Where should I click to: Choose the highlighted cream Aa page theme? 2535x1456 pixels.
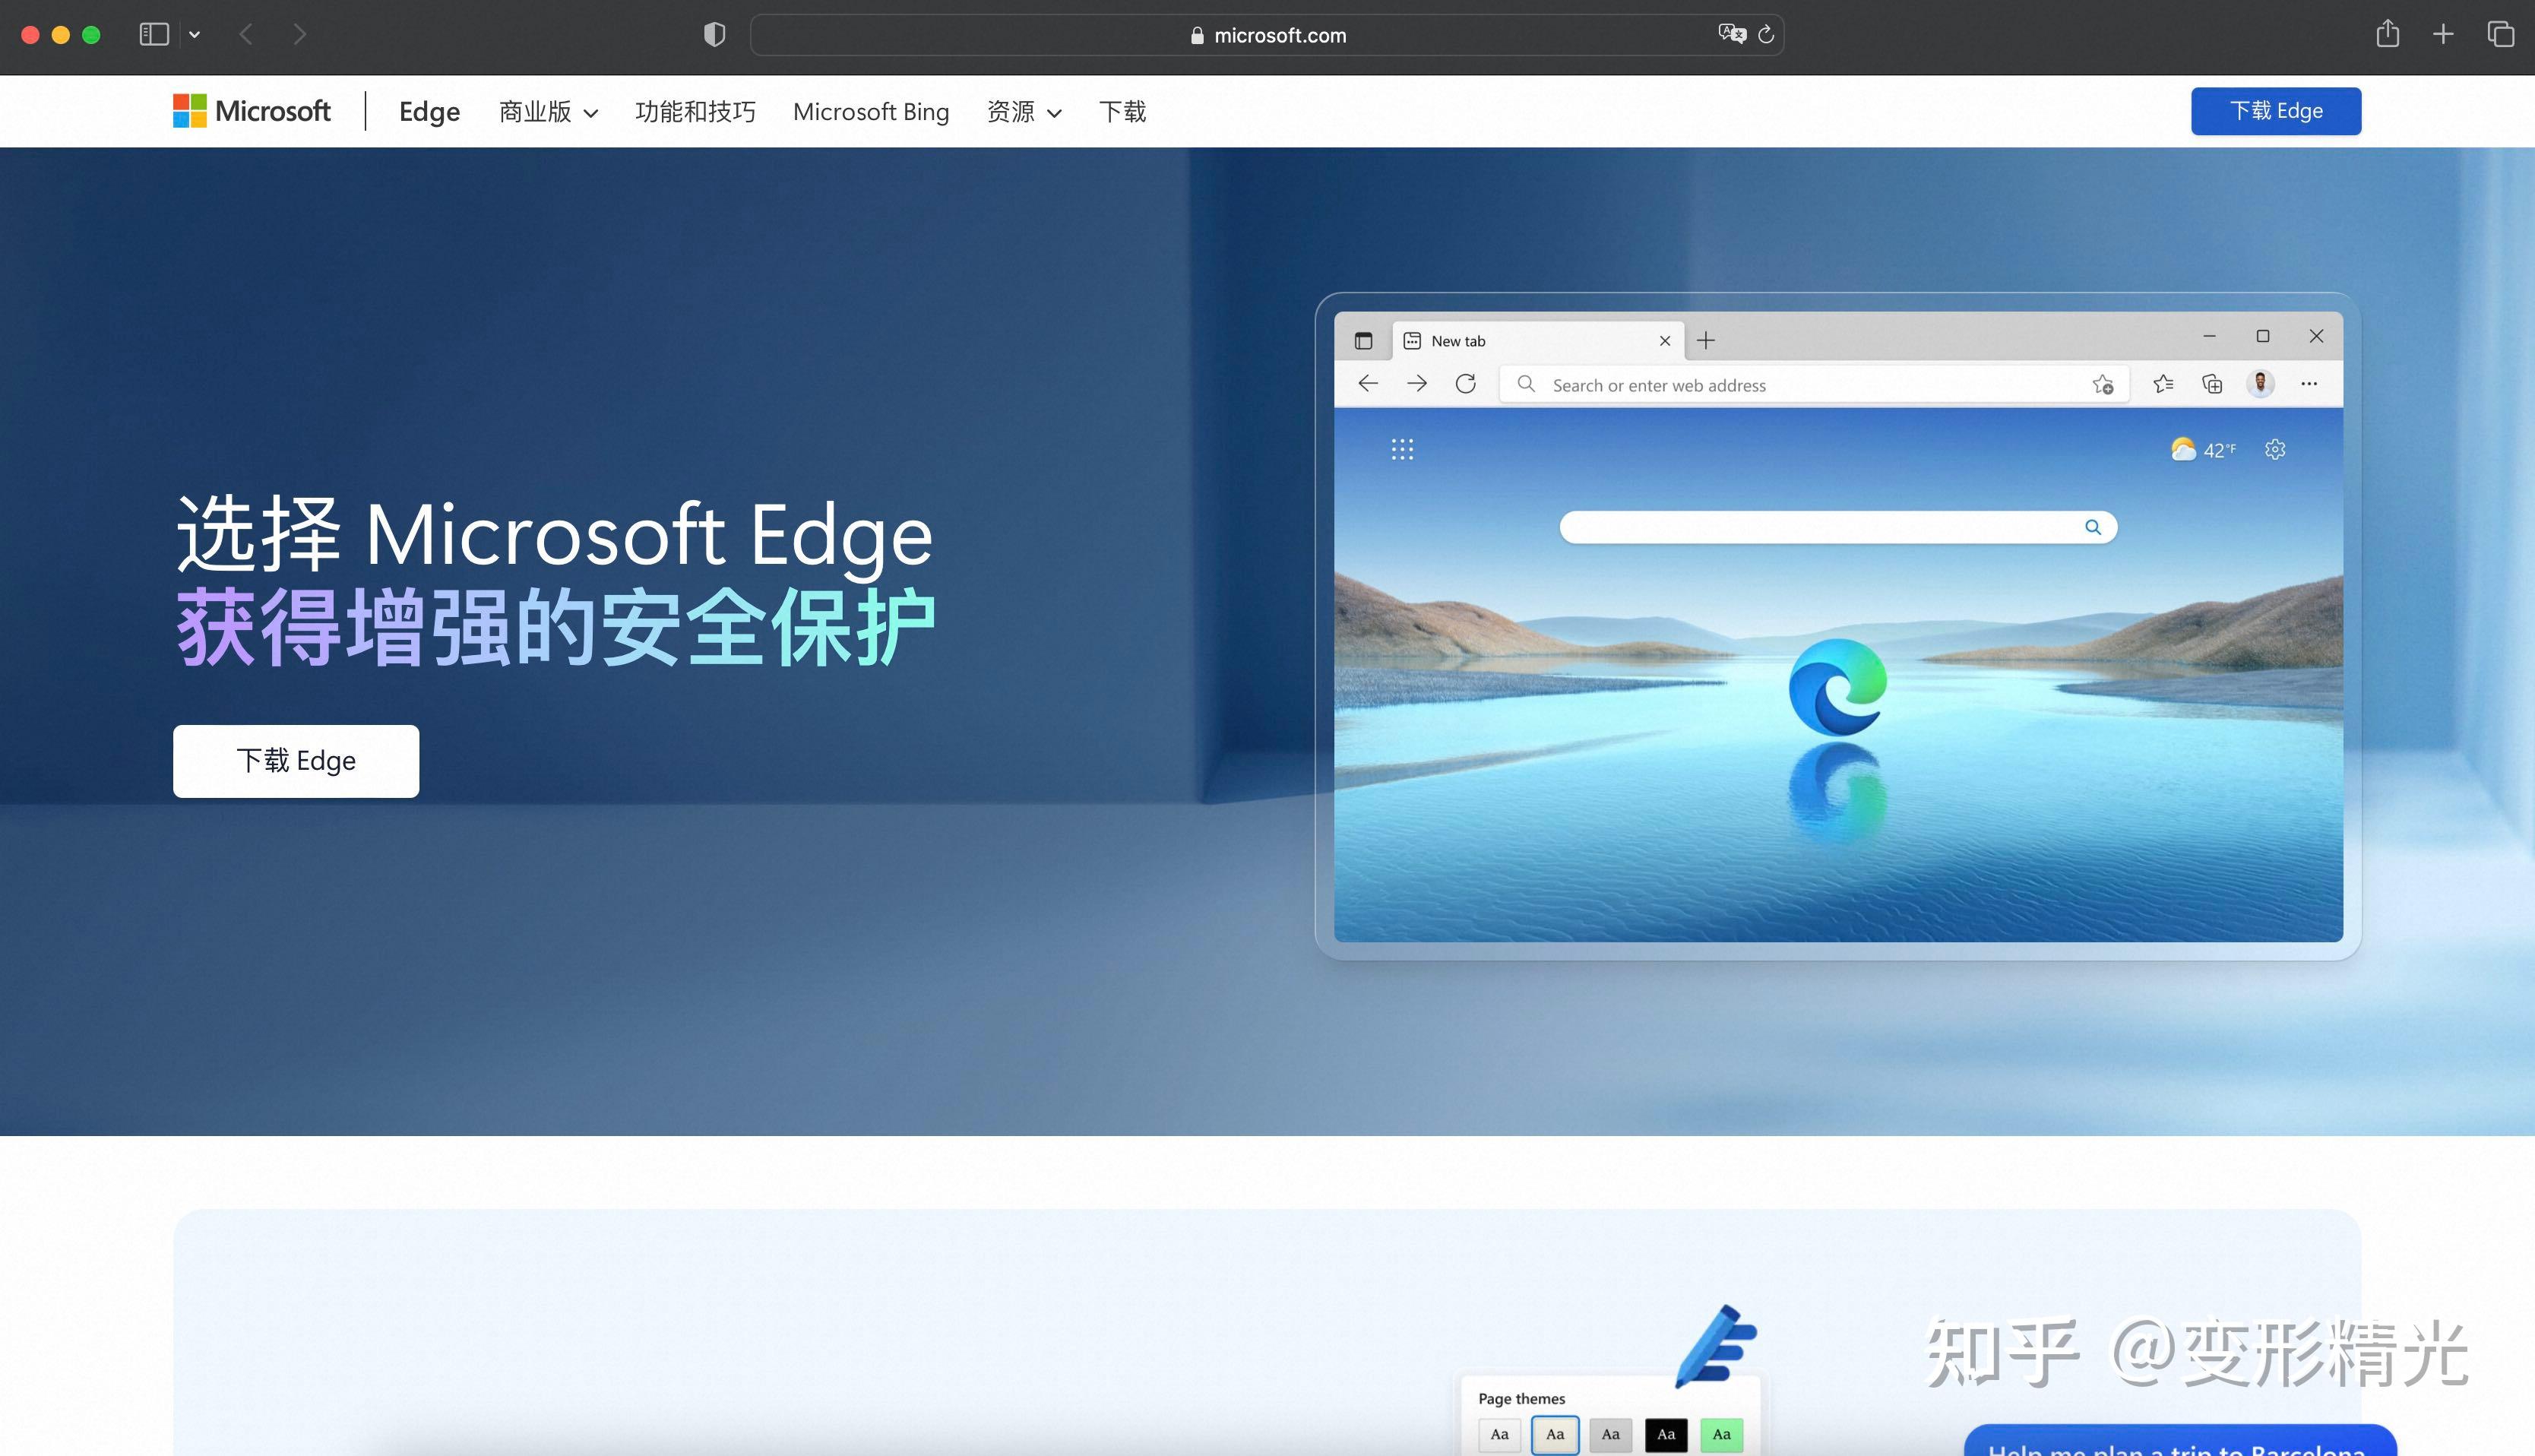click(x=1555, y=1435)
